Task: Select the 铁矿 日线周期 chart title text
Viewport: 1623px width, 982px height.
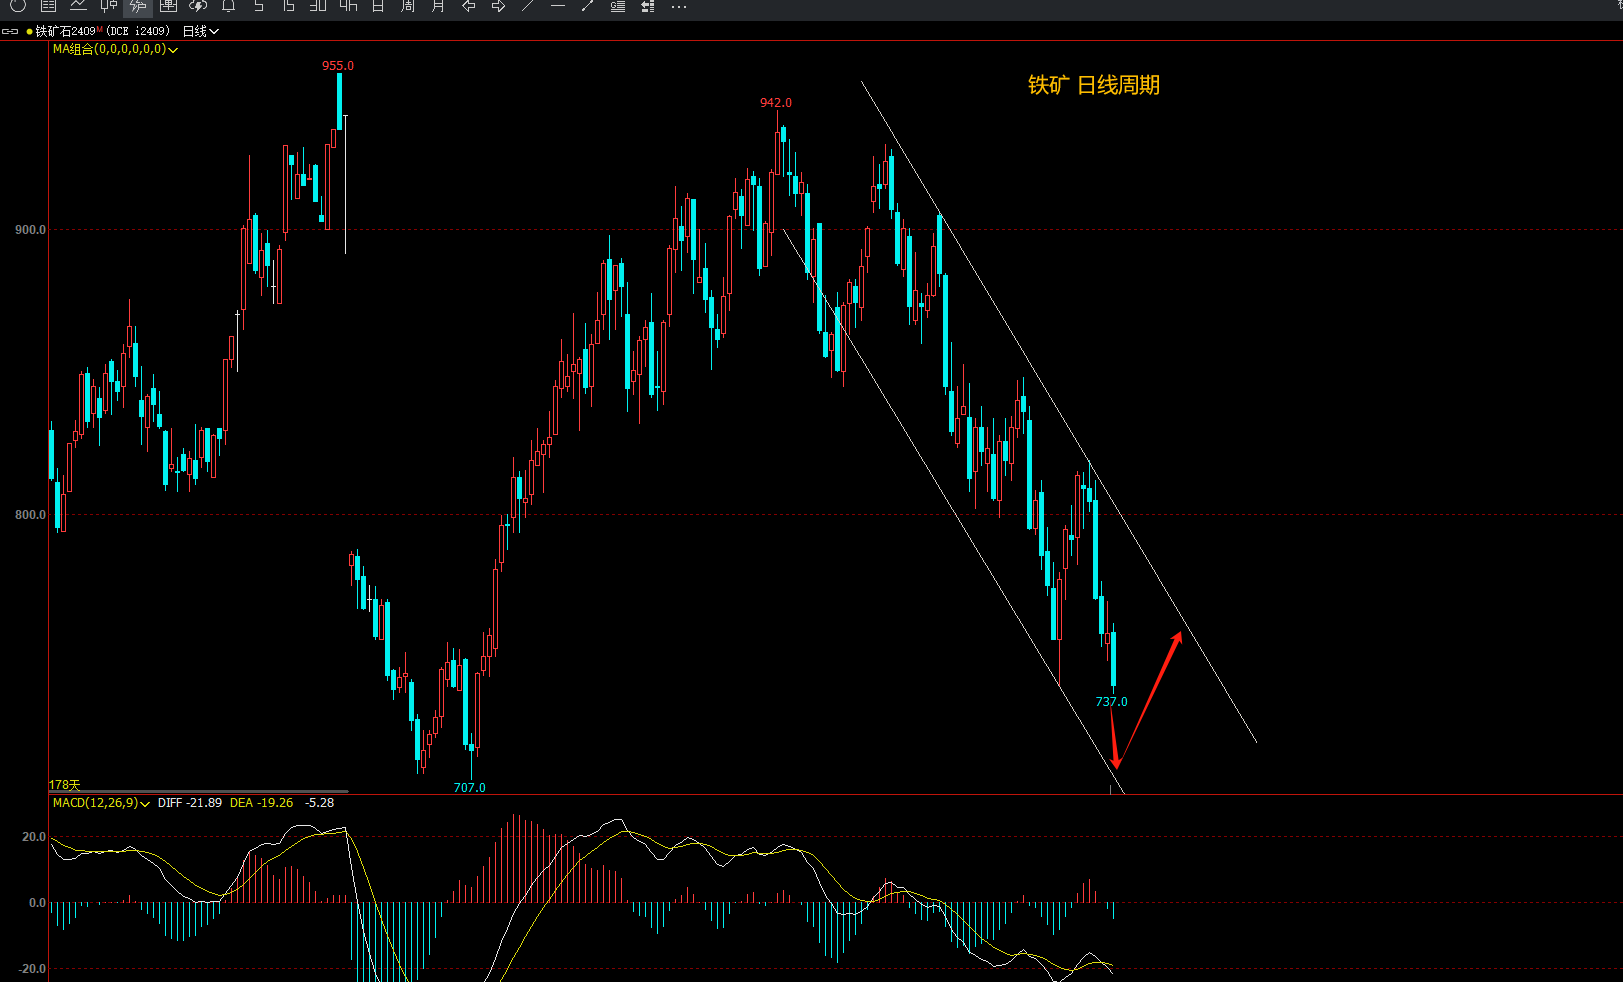Action: (1094, 86)
